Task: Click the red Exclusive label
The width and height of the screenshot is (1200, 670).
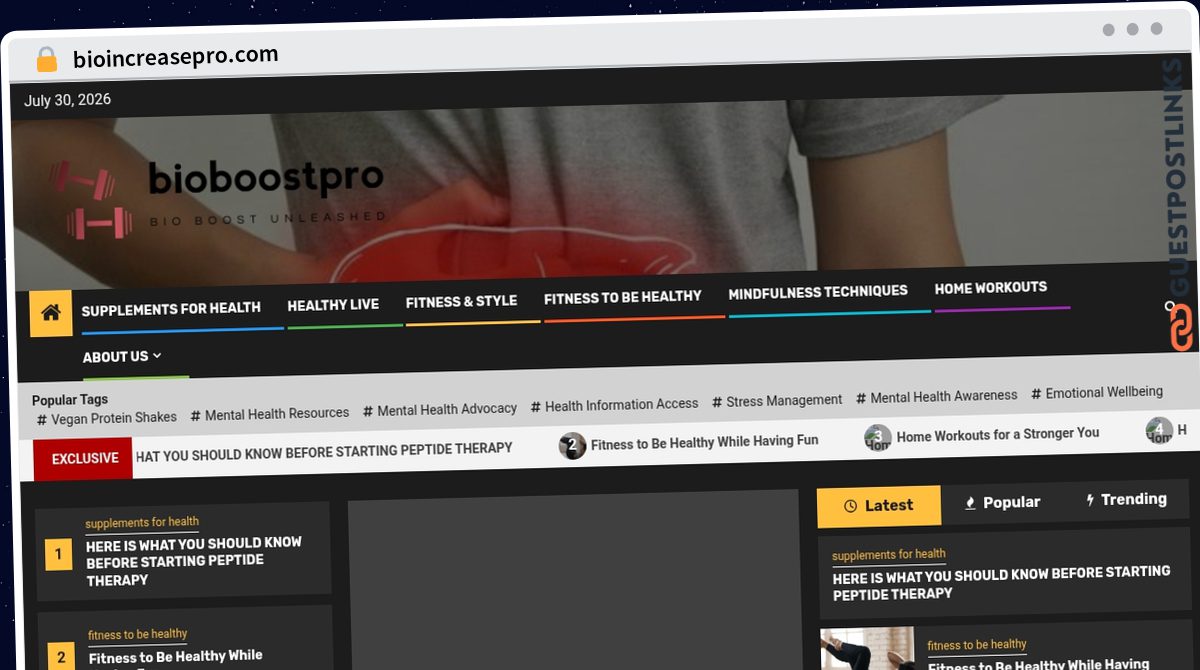Action: (x=85, y=458)
